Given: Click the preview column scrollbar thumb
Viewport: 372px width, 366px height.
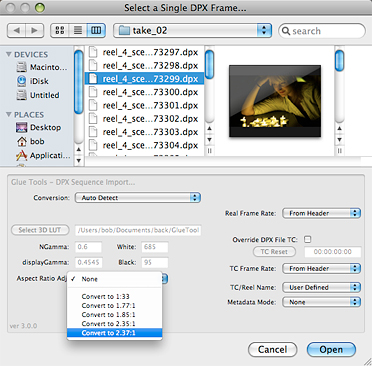Looking at the screenshot, I should click(x=339, y=60).
